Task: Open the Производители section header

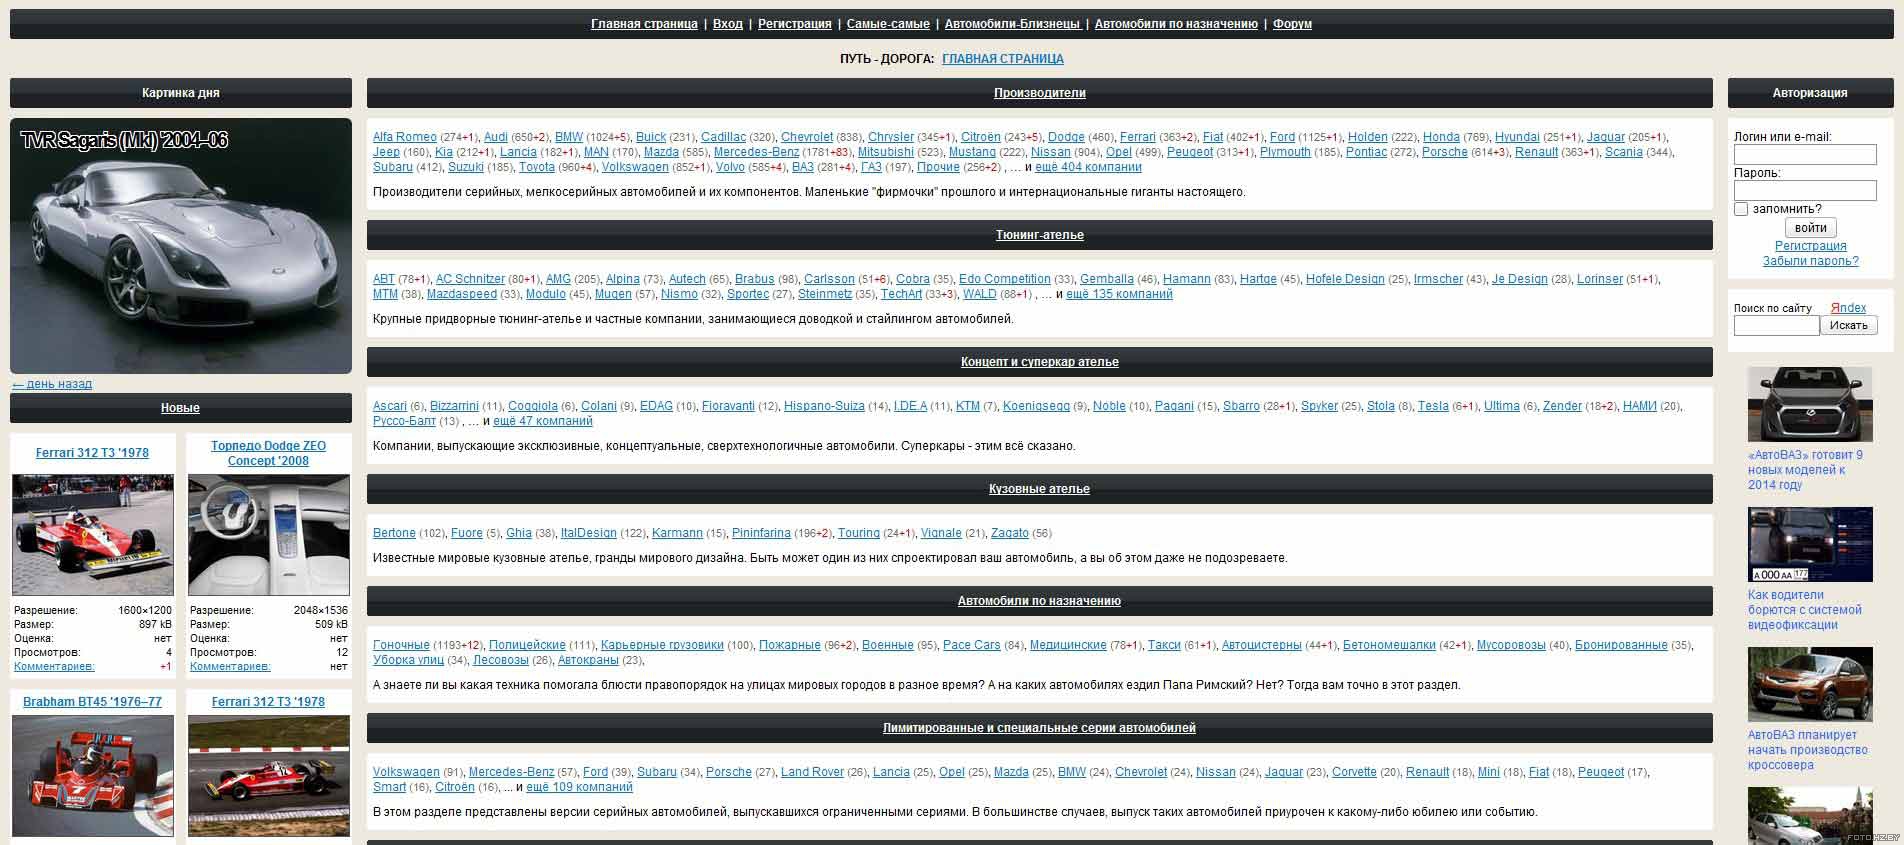Action: click(1039, 93)
